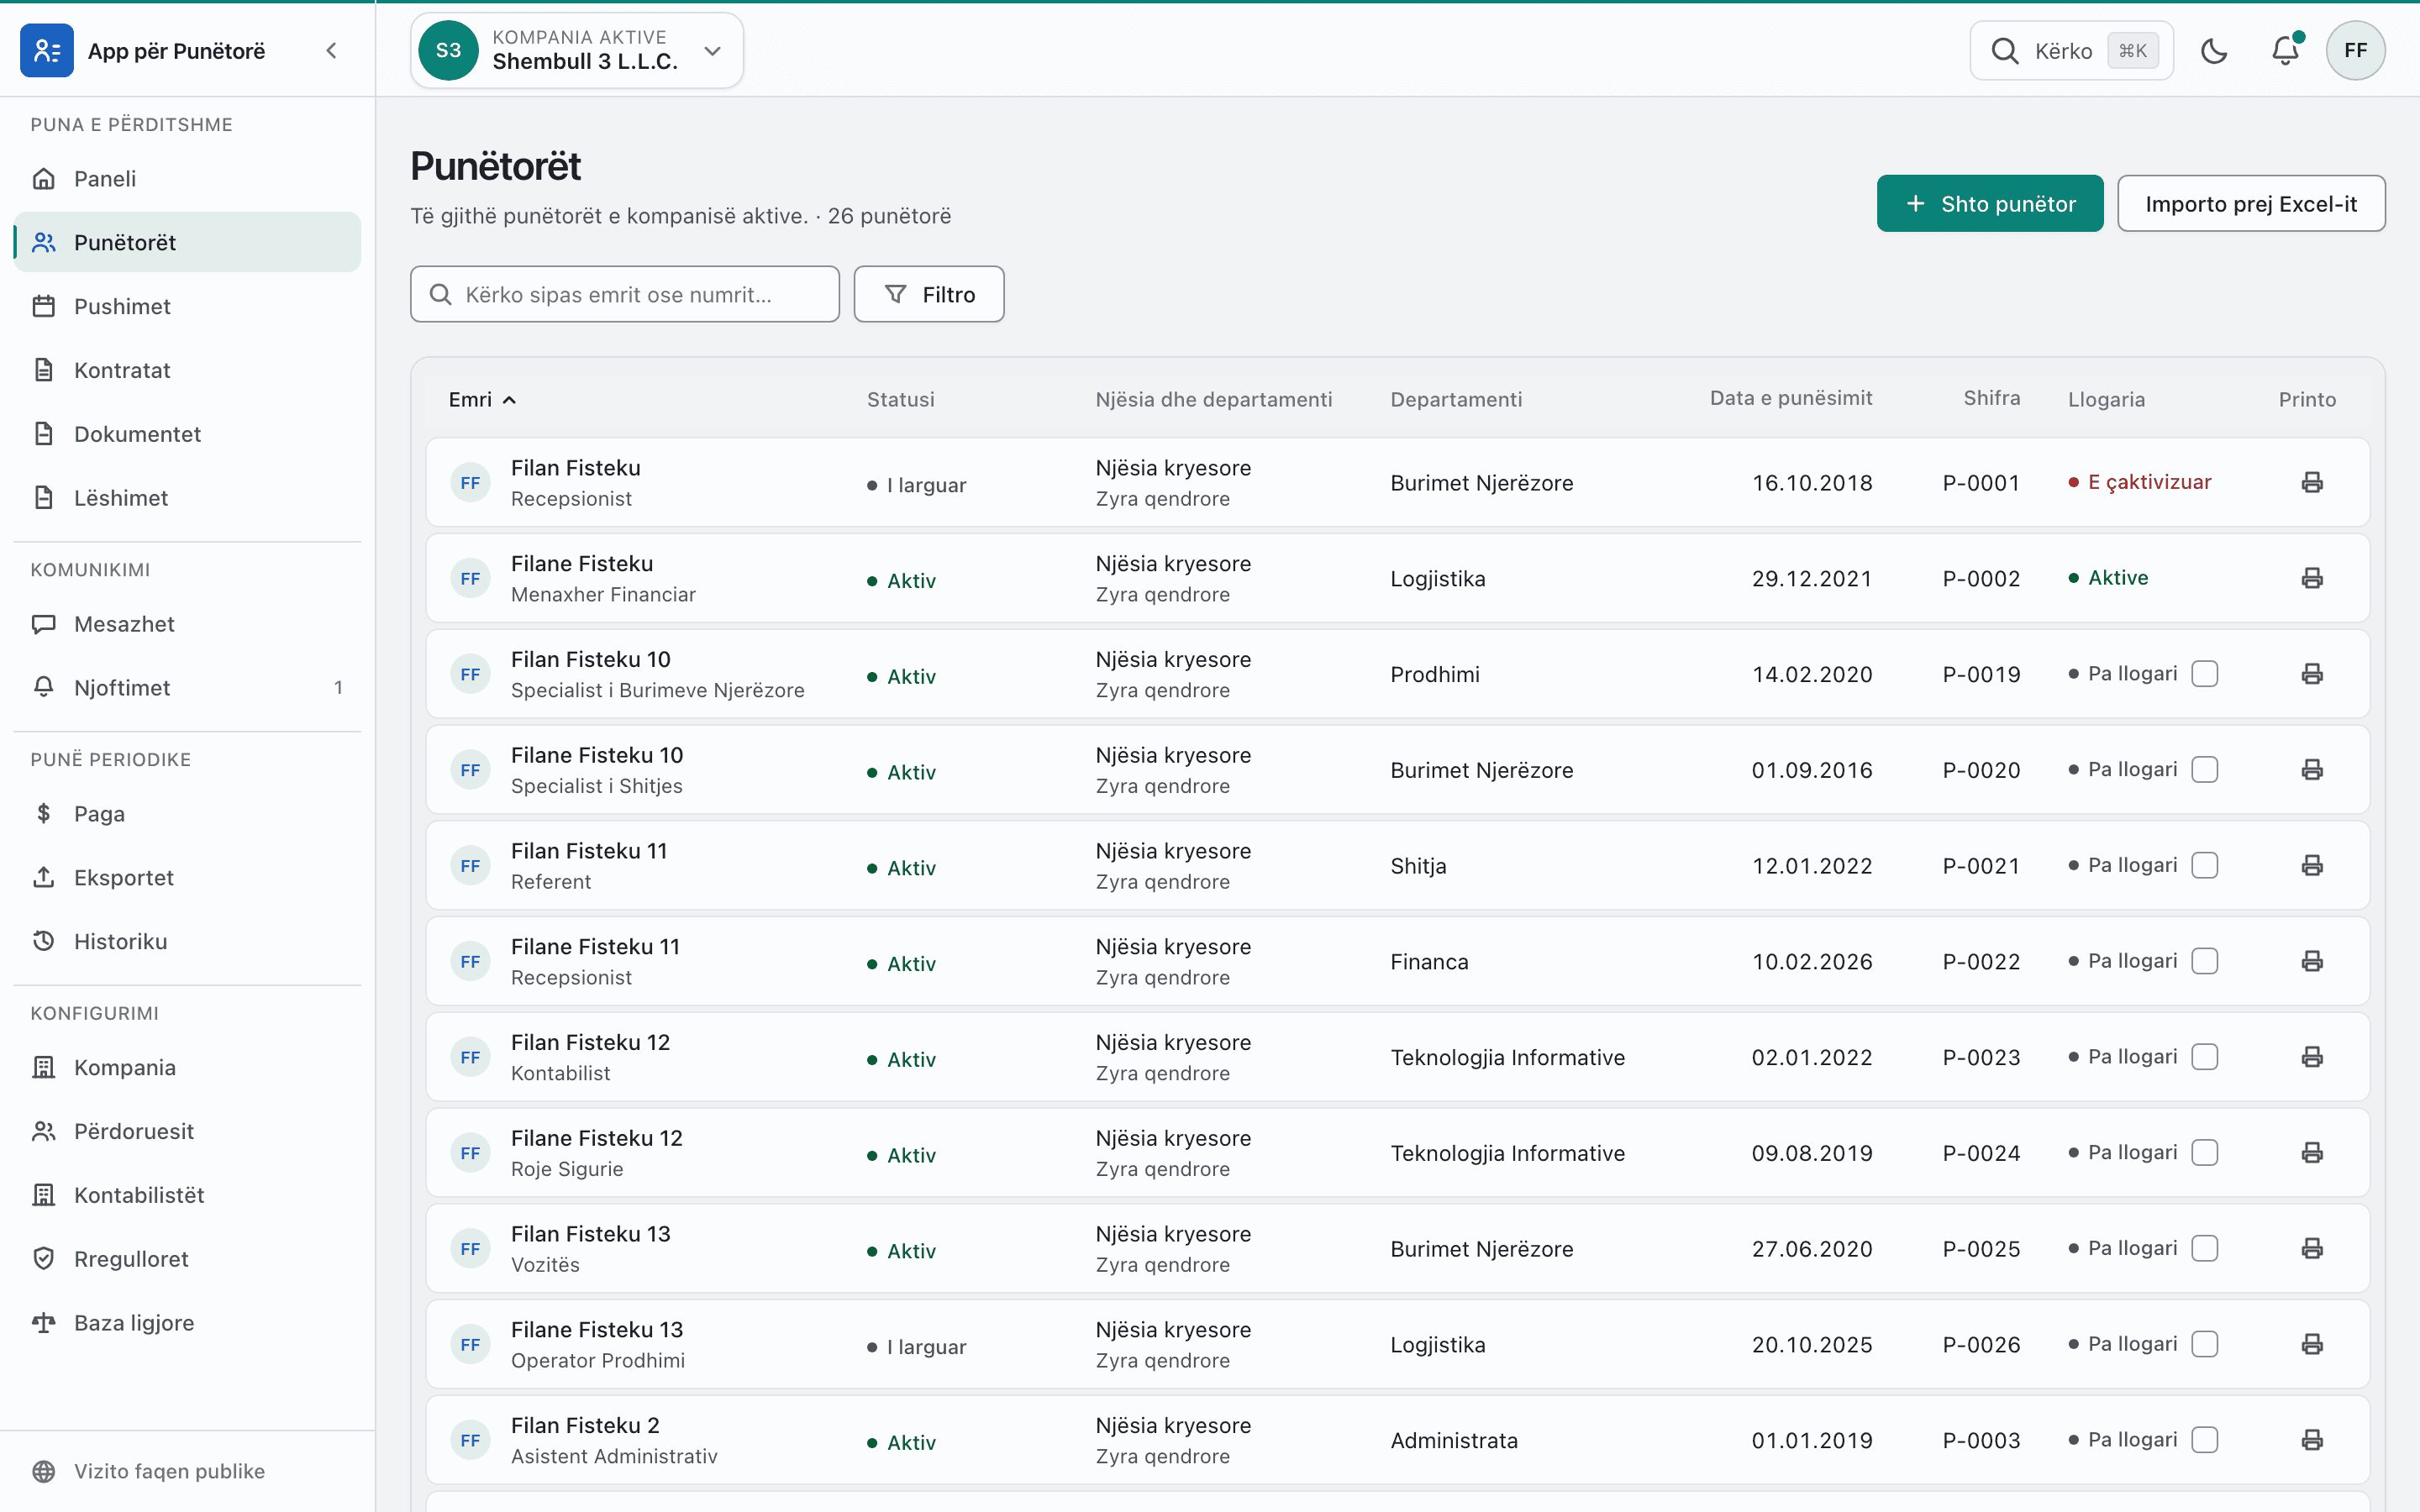This screenshot has width=2420, height=1512.
Task: Print Filane Fisteku P-0002 row
Action: click(x=2312, y=578)
